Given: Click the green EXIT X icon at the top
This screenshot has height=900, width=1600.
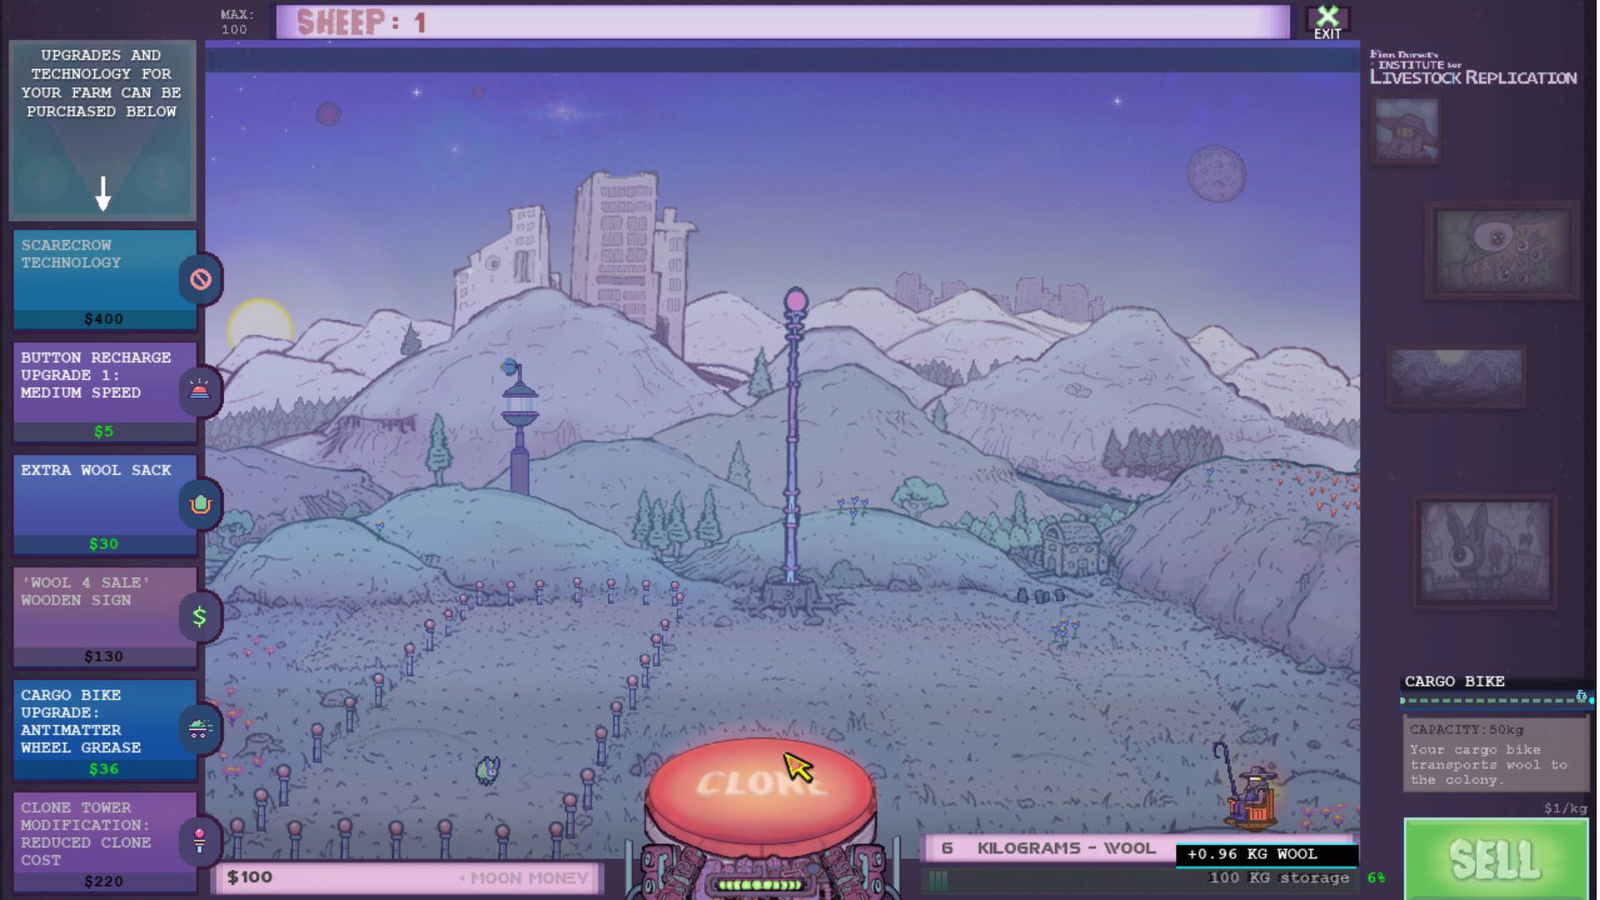Looking at the screenshot, I should (1327, 18).
